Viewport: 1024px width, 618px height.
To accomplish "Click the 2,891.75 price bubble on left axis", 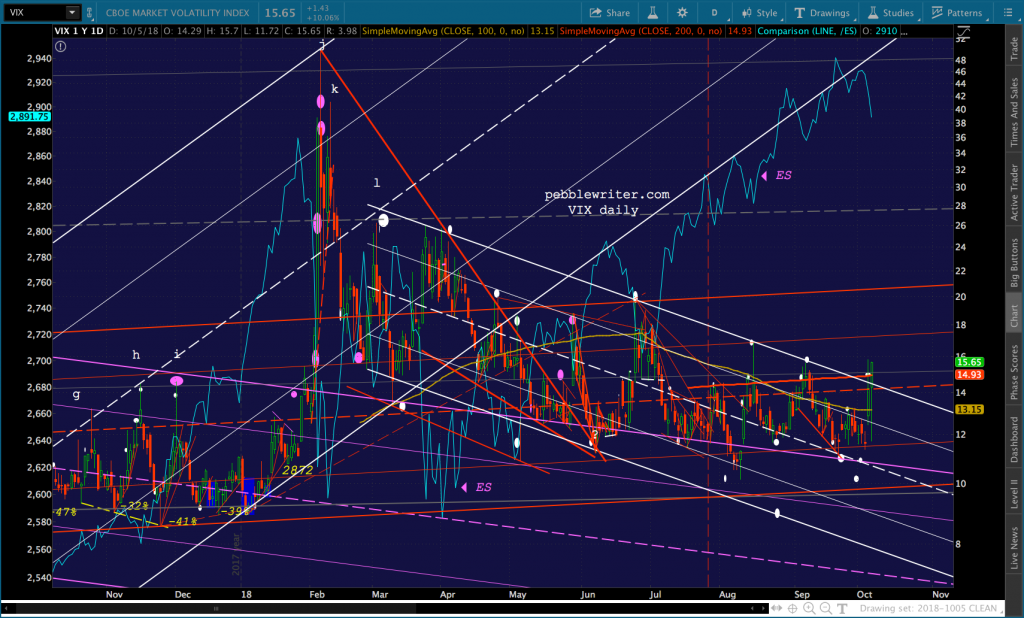I will (29, 116).
